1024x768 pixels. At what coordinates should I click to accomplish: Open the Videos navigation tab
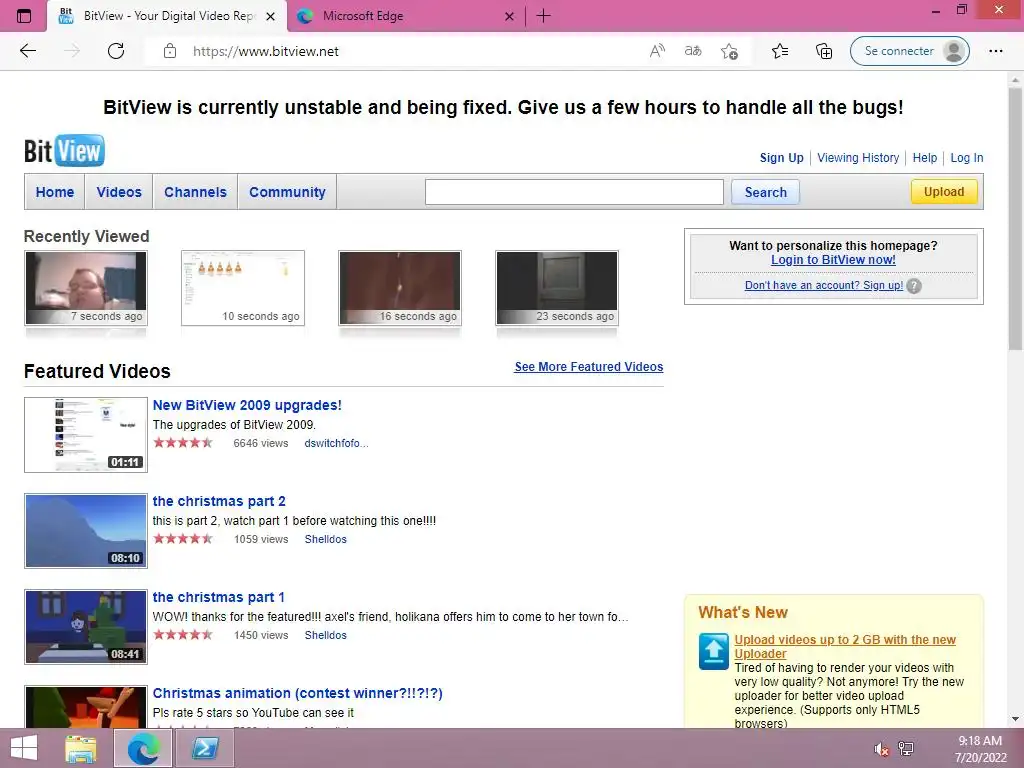click(119, 192)
